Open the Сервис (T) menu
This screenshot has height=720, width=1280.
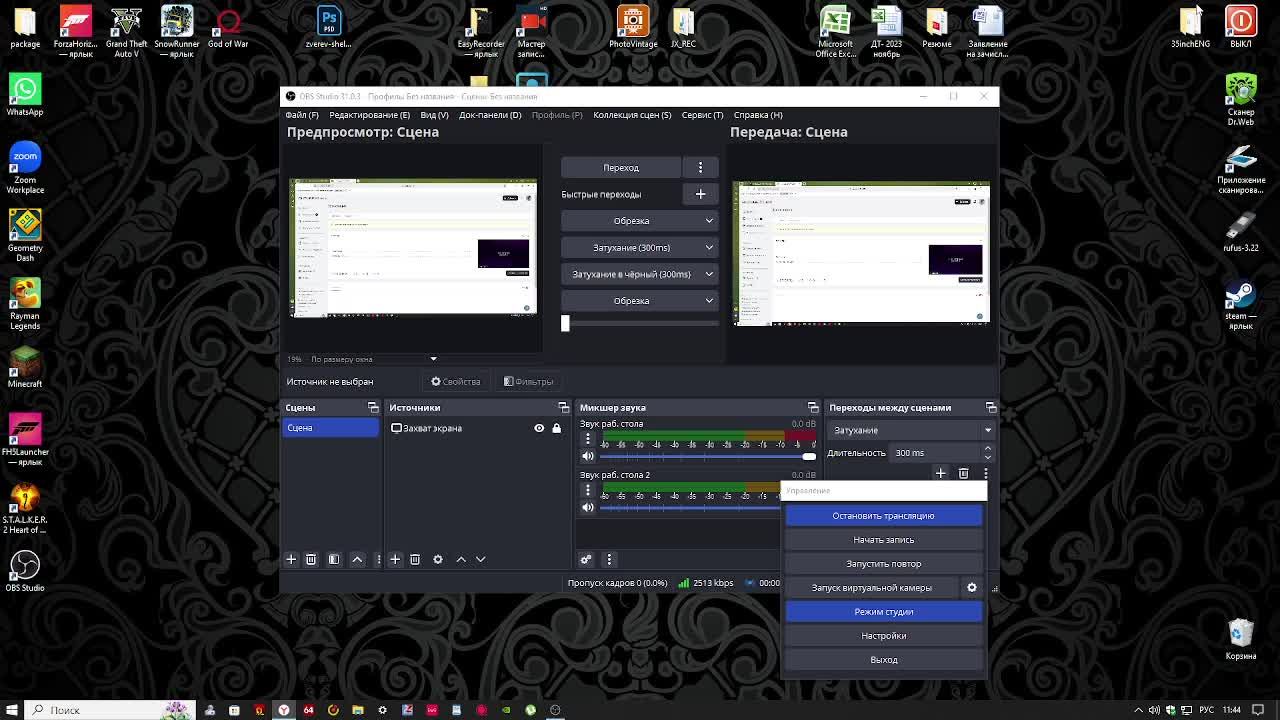(x=702, y=115)
